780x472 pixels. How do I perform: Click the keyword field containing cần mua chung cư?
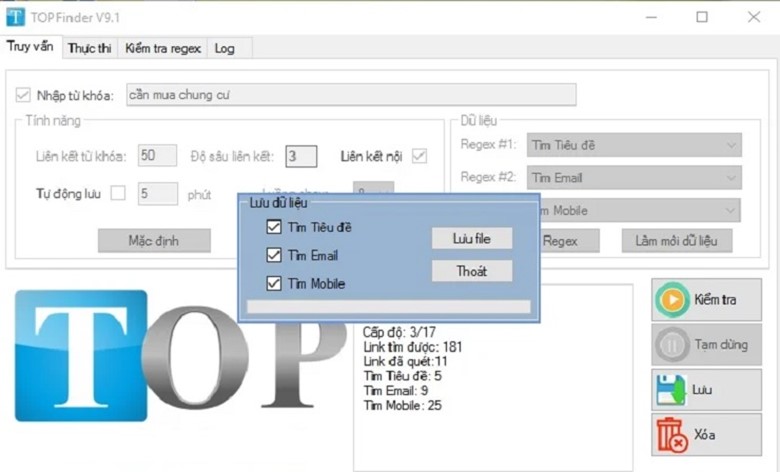coord(351,94)
